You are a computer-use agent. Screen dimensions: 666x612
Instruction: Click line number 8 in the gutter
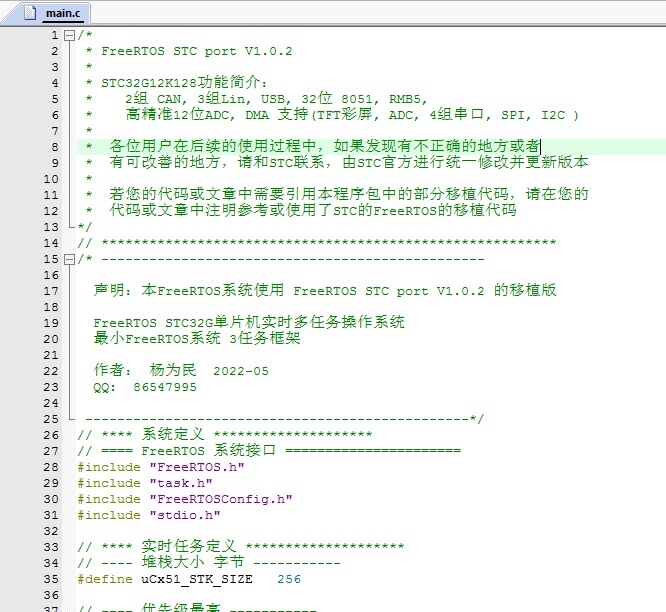click(x=55, y=147)
